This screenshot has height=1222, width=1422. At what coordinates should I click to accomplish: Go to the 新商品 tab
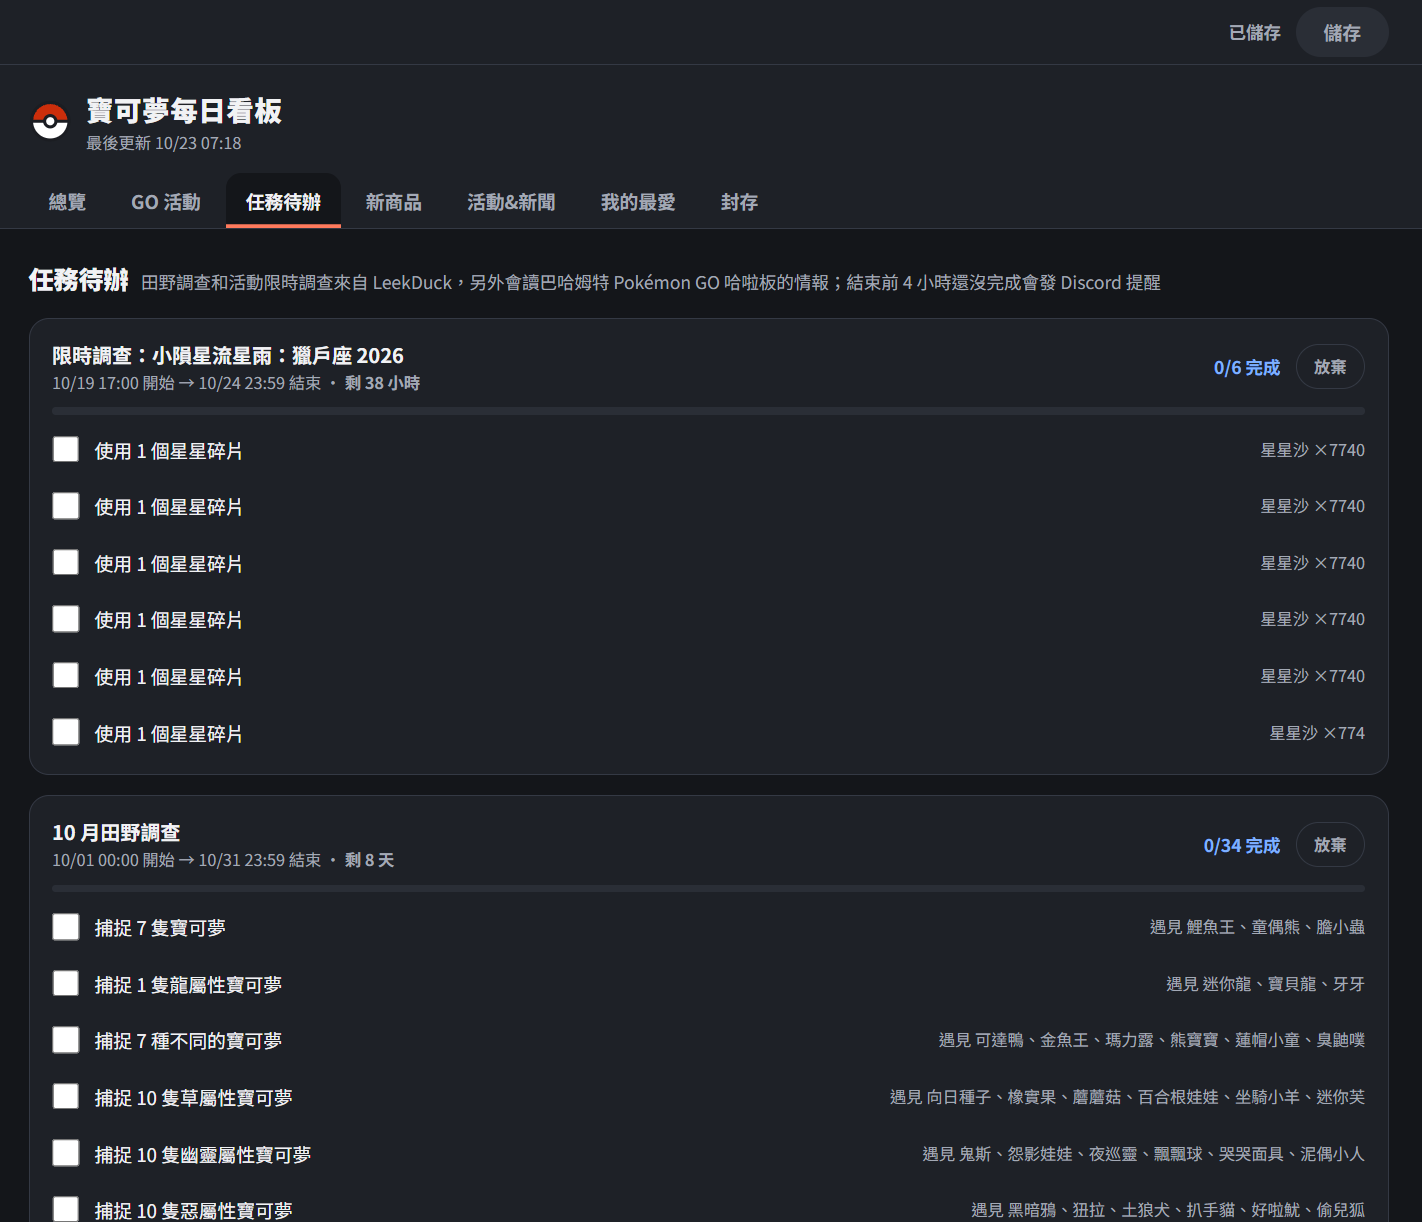394,202
